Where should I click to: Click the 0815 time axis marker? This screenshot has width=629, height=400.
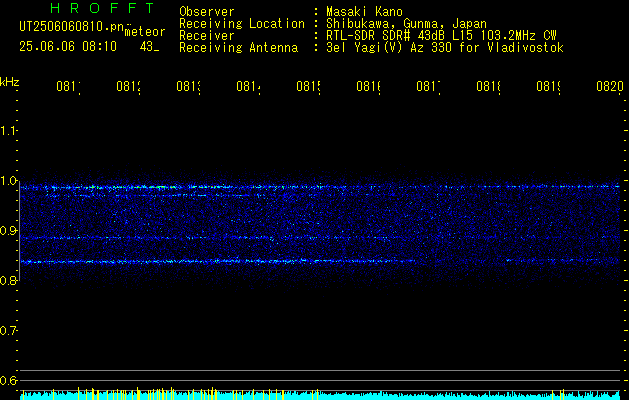tap(308, 86)
